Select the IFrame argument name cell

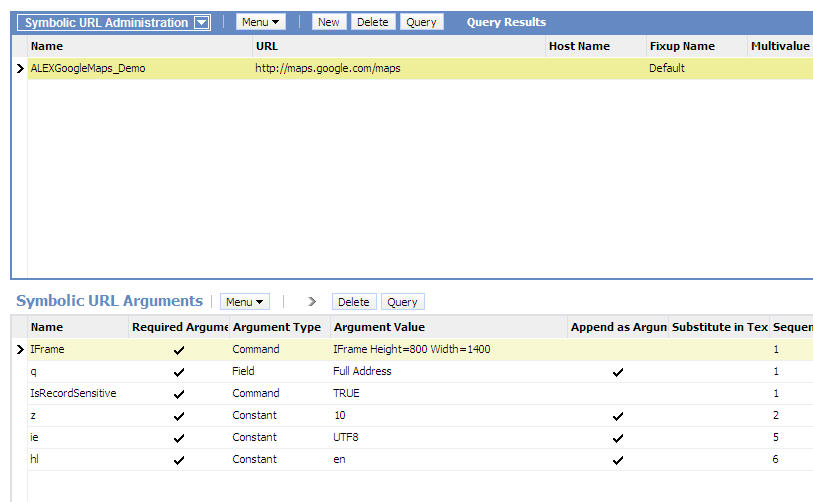pyautogui.click(x=78, y=350)
